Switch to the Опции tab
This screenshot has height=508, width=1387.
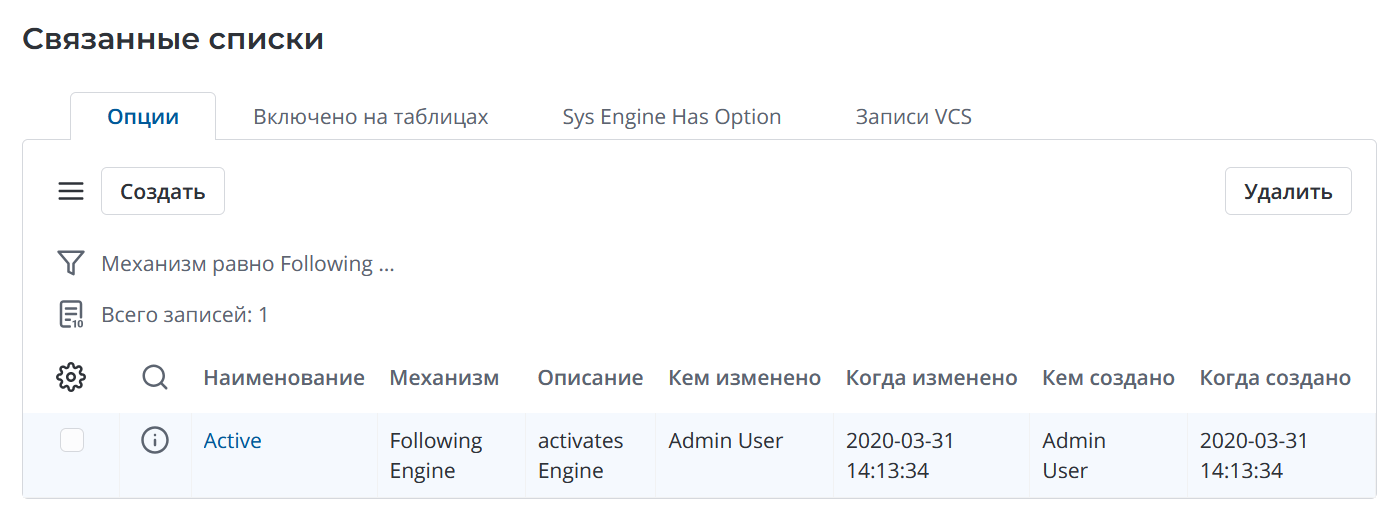pos(143,117)
